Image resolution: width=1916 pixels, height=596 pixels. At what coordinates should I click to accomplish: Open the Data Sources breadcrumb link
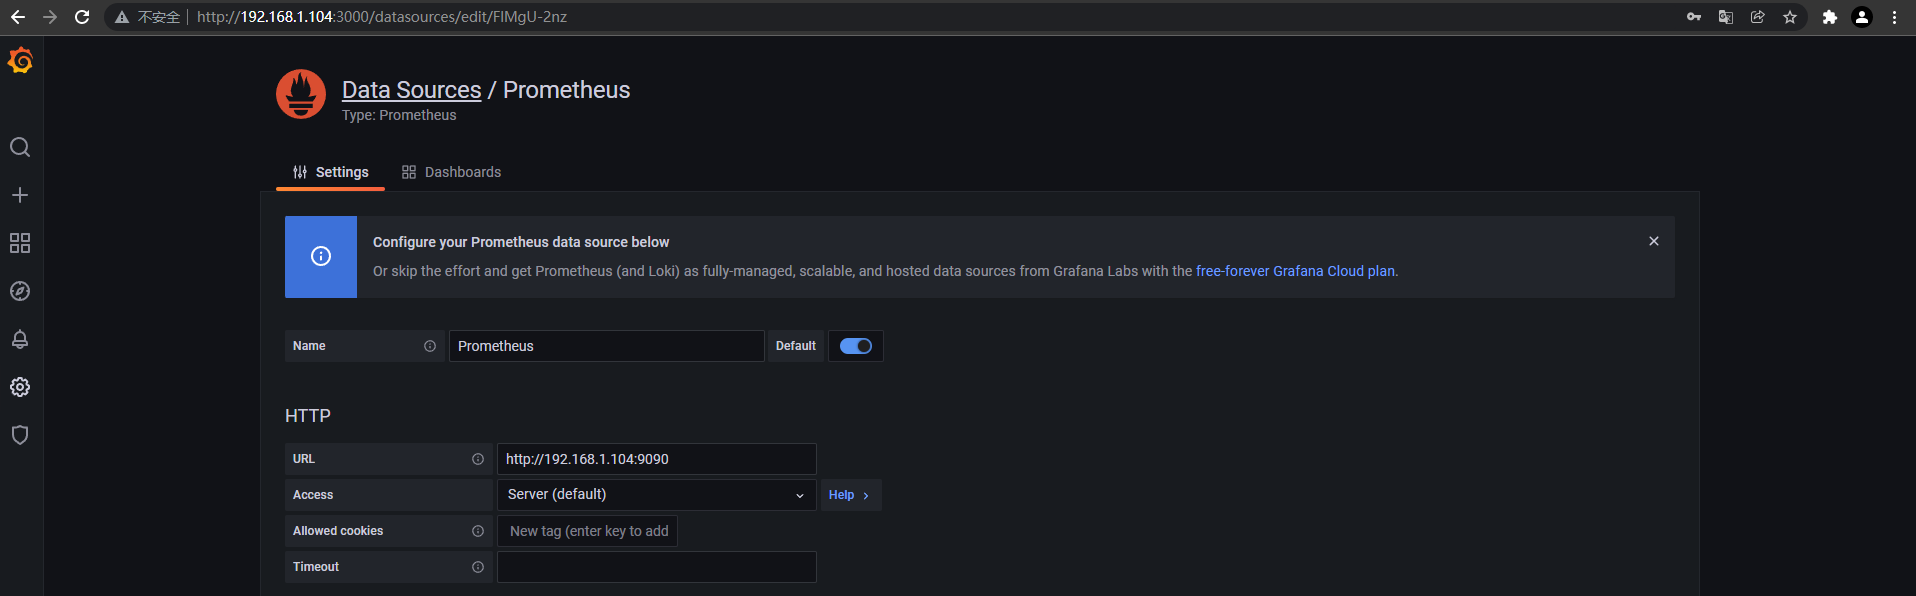pos(412,90)
